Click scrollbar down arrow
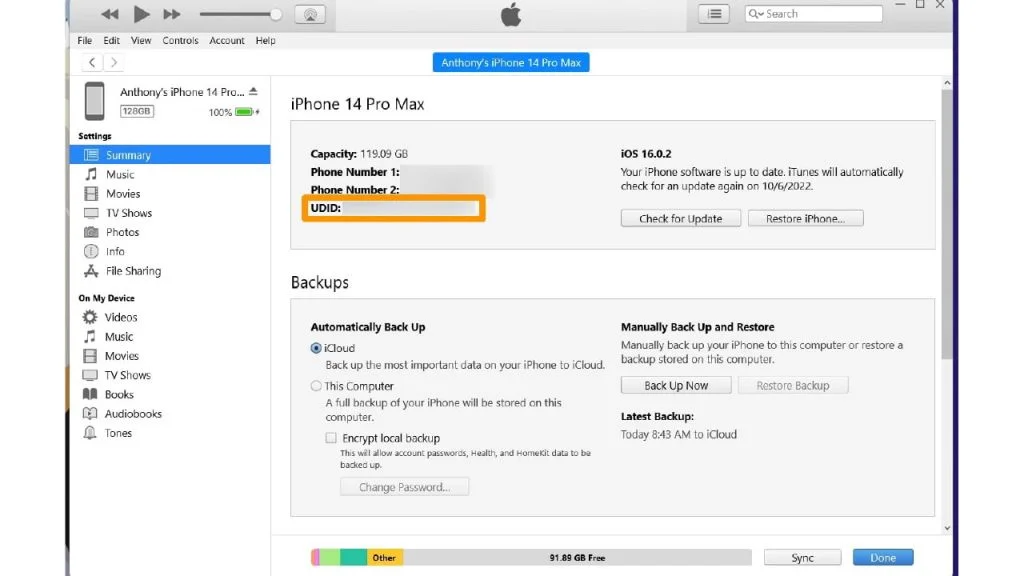The width and height of the screenshot is (1024, 576). click(947, 528)
